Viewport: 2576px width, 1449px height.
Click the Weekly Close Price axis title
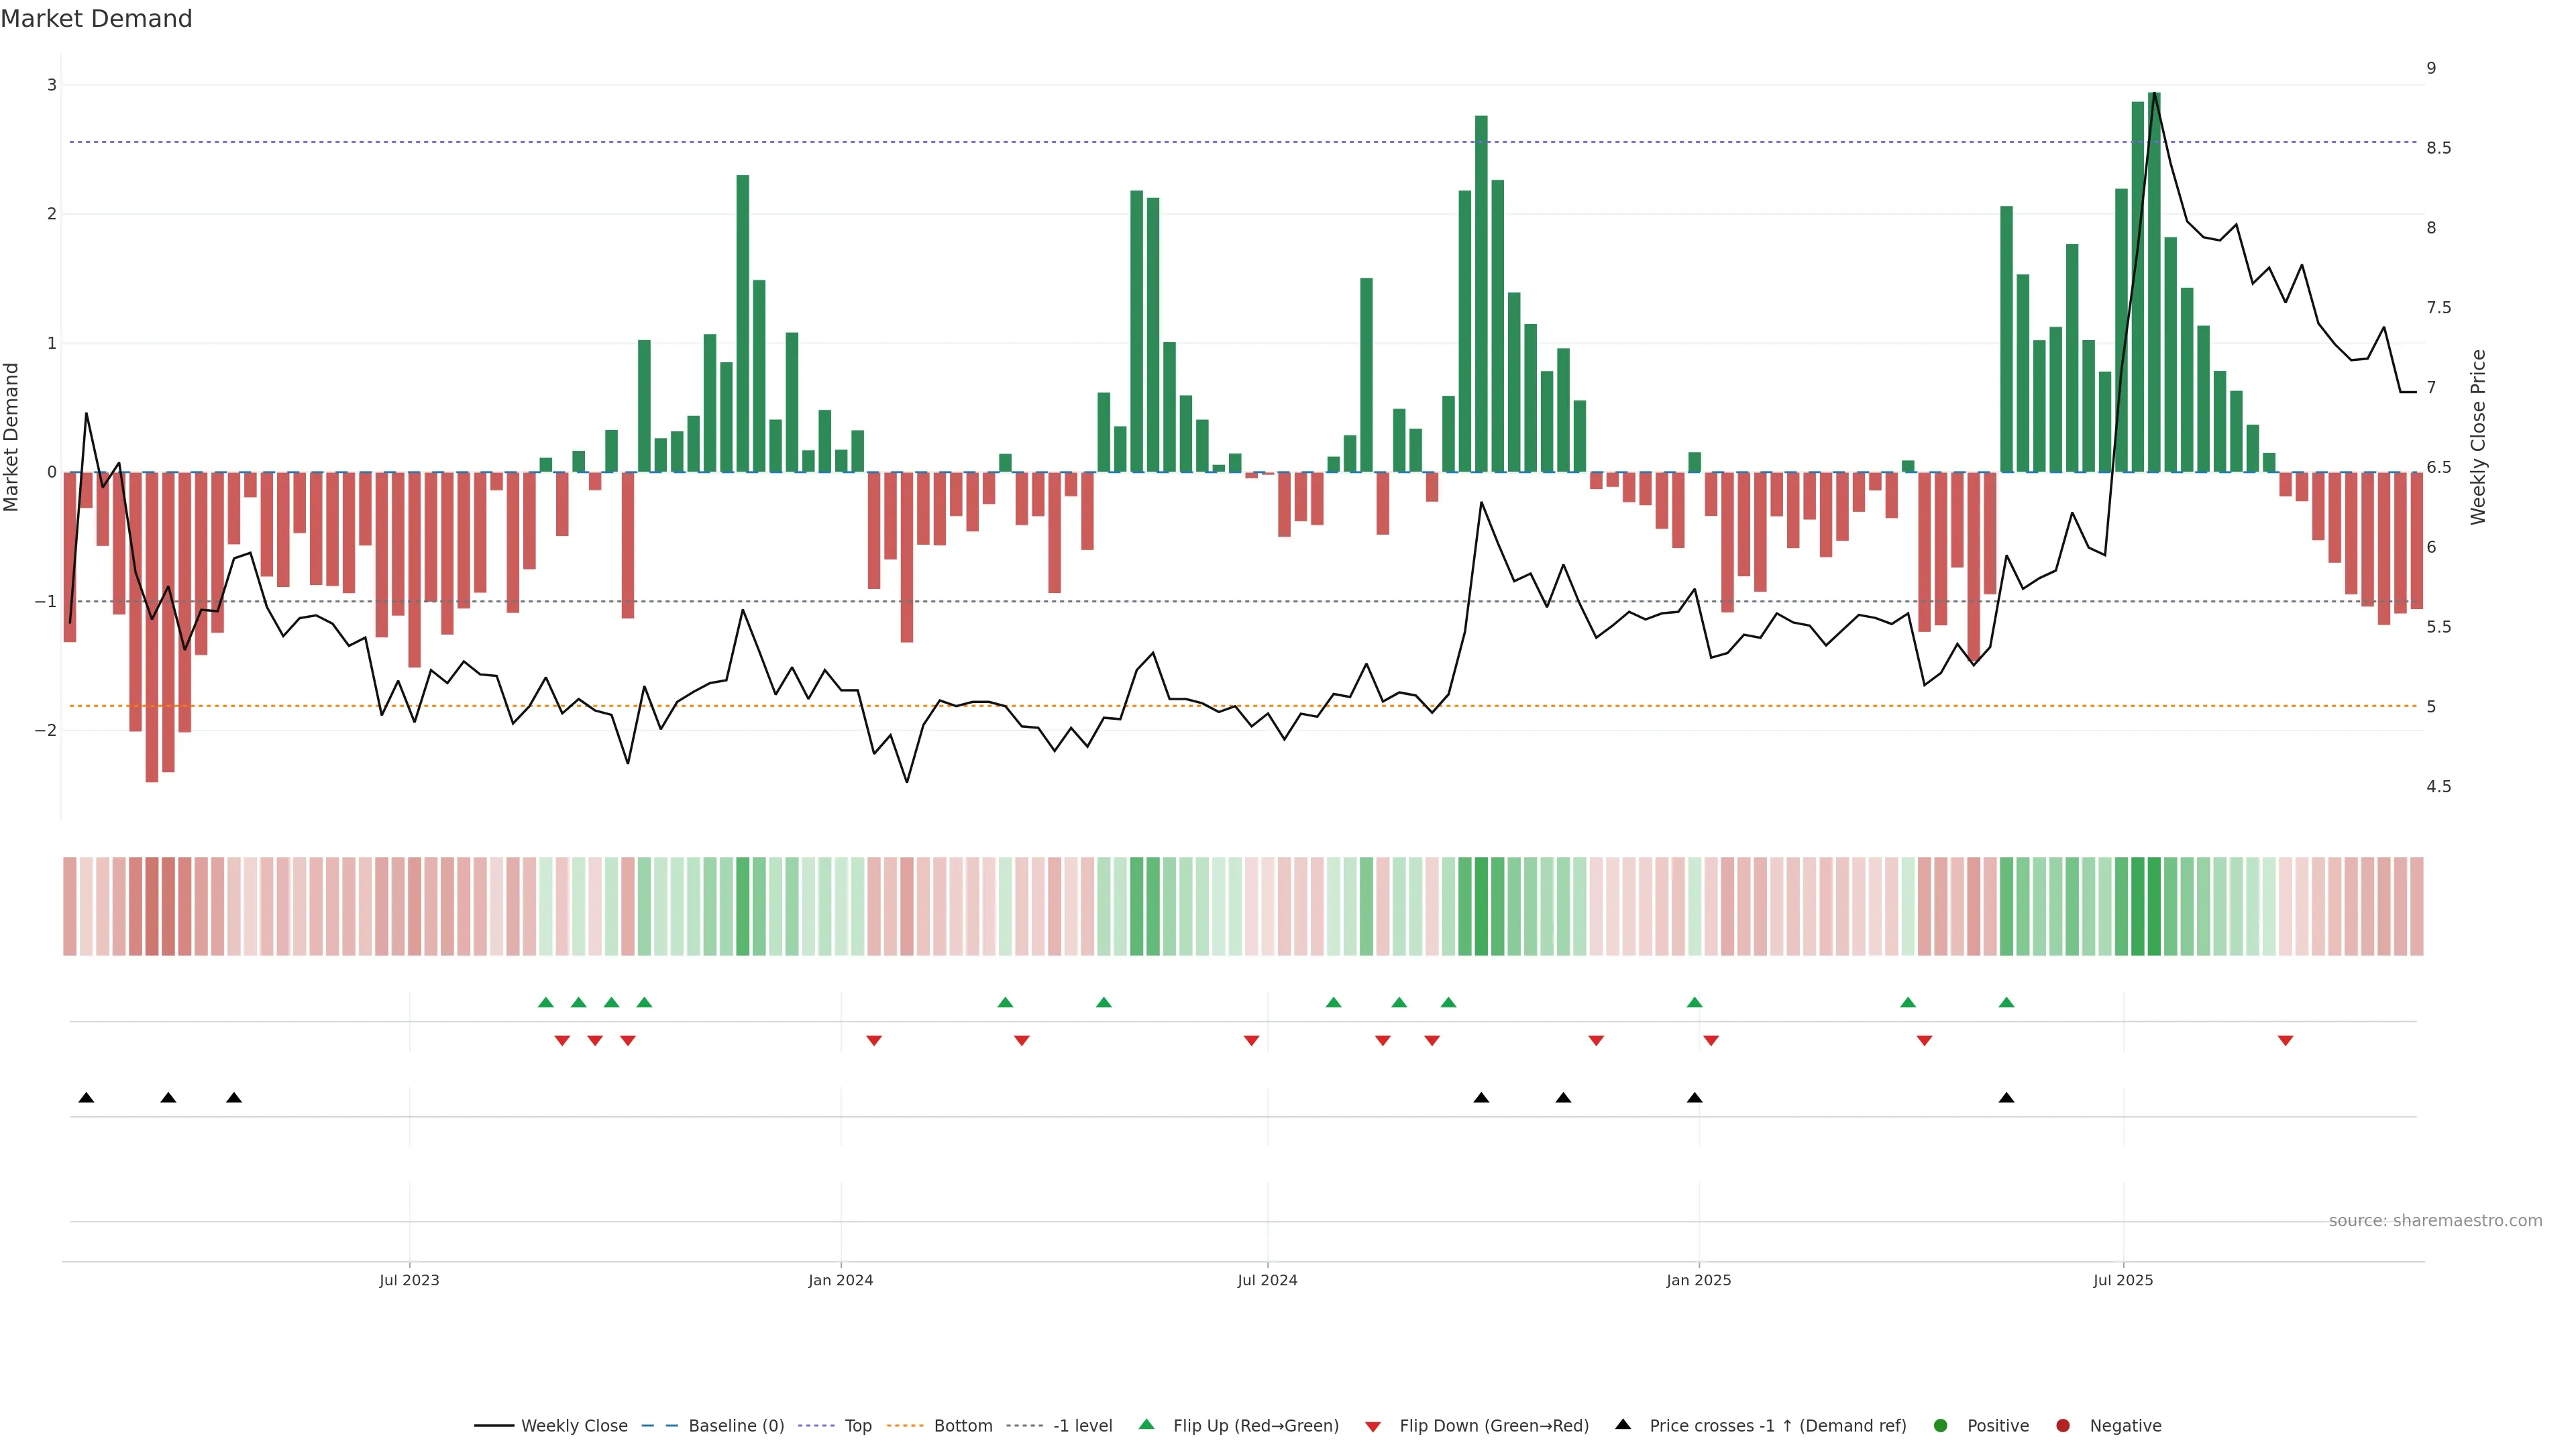[2478, 437]
